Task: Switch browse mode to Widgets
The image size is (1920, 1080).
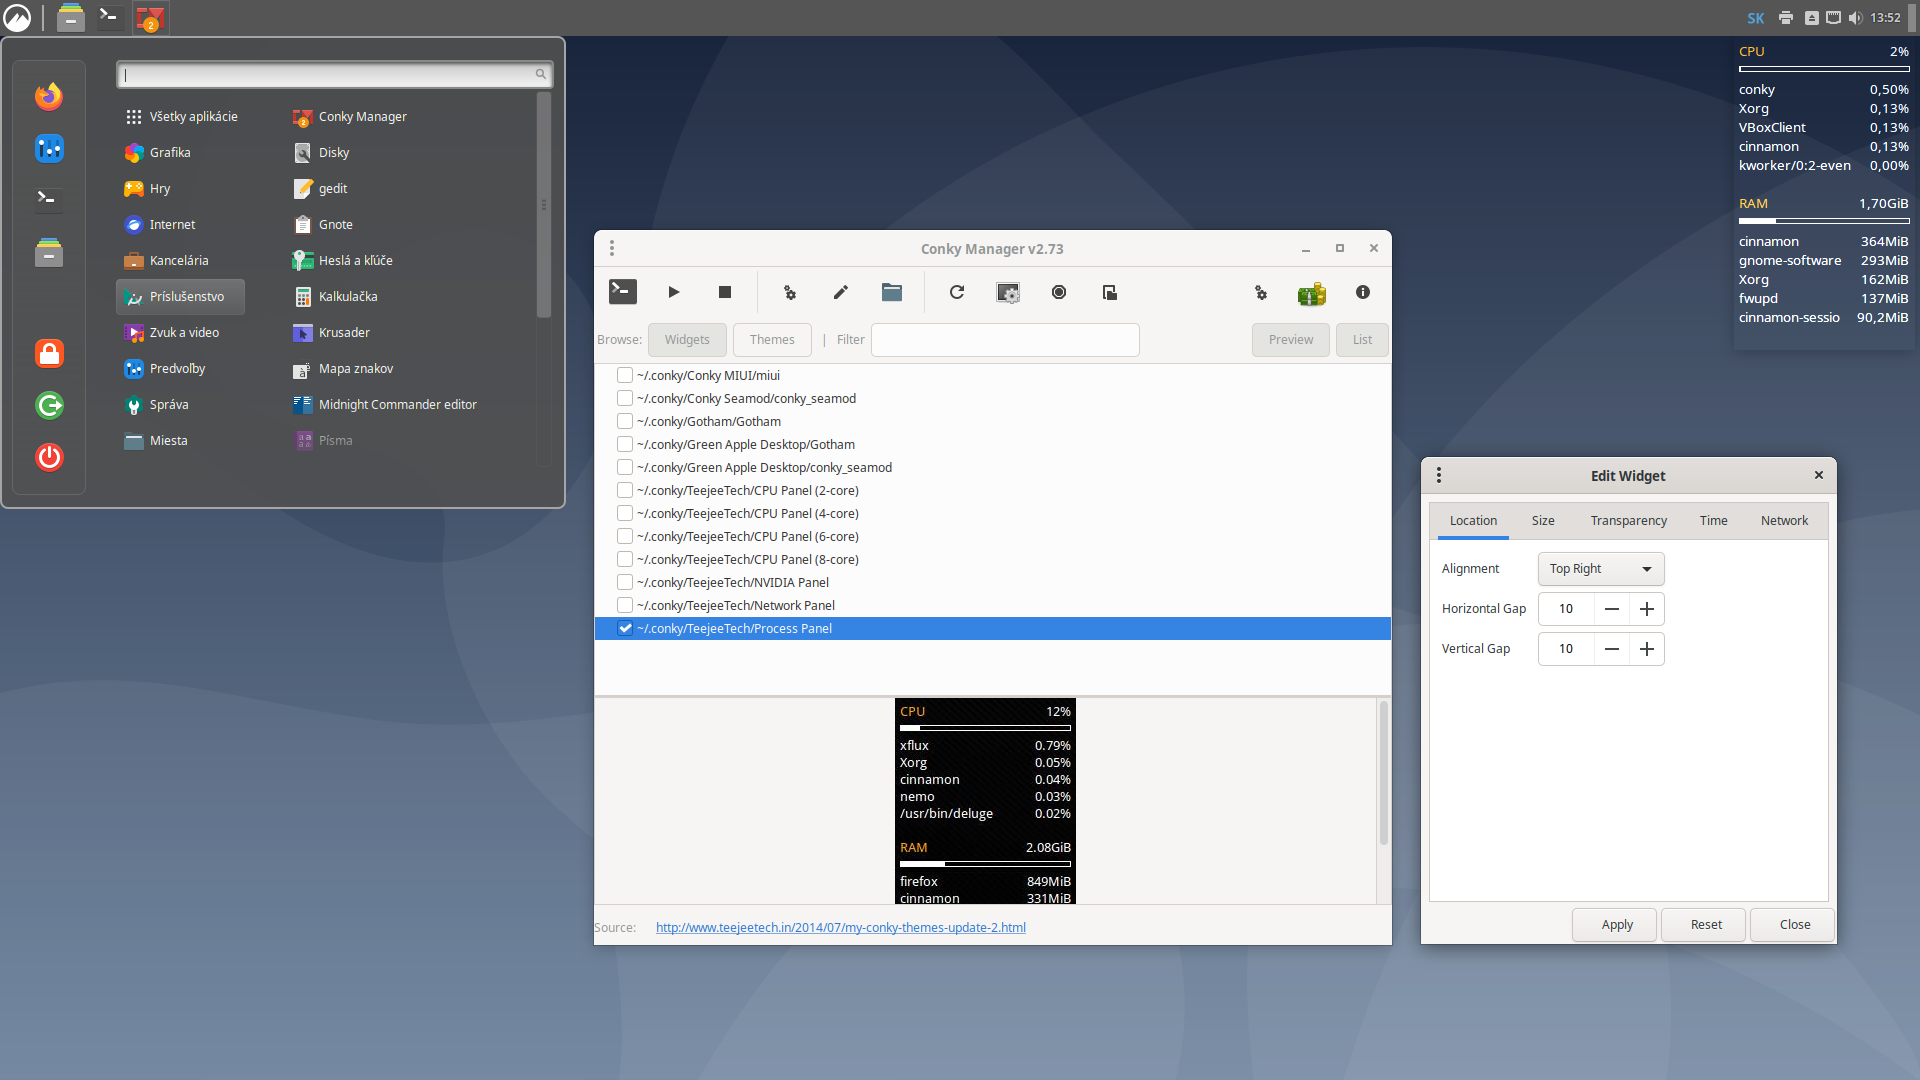Action: coord(687,340)
